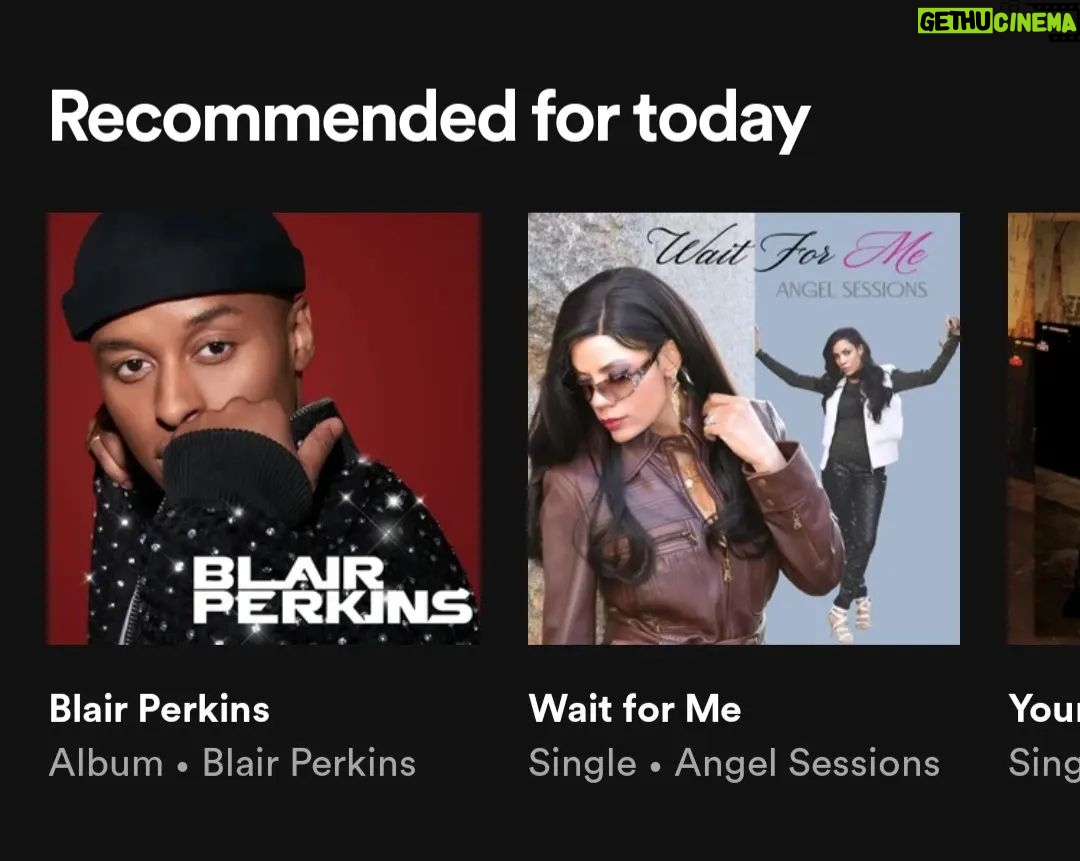
Task: Click the third item's cut-off subtitle
Action: pos(1043,765)
